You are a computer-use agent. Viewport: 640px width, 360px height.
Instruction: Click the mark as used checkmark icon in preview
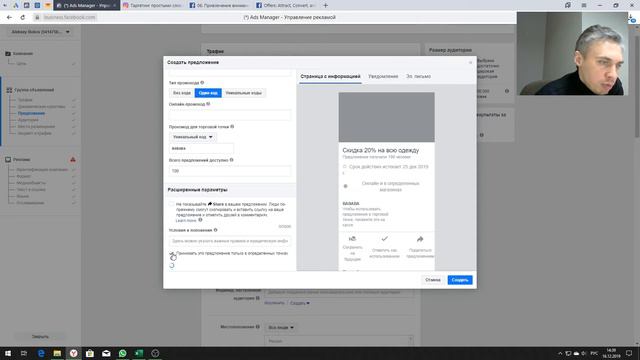(384, 239)
